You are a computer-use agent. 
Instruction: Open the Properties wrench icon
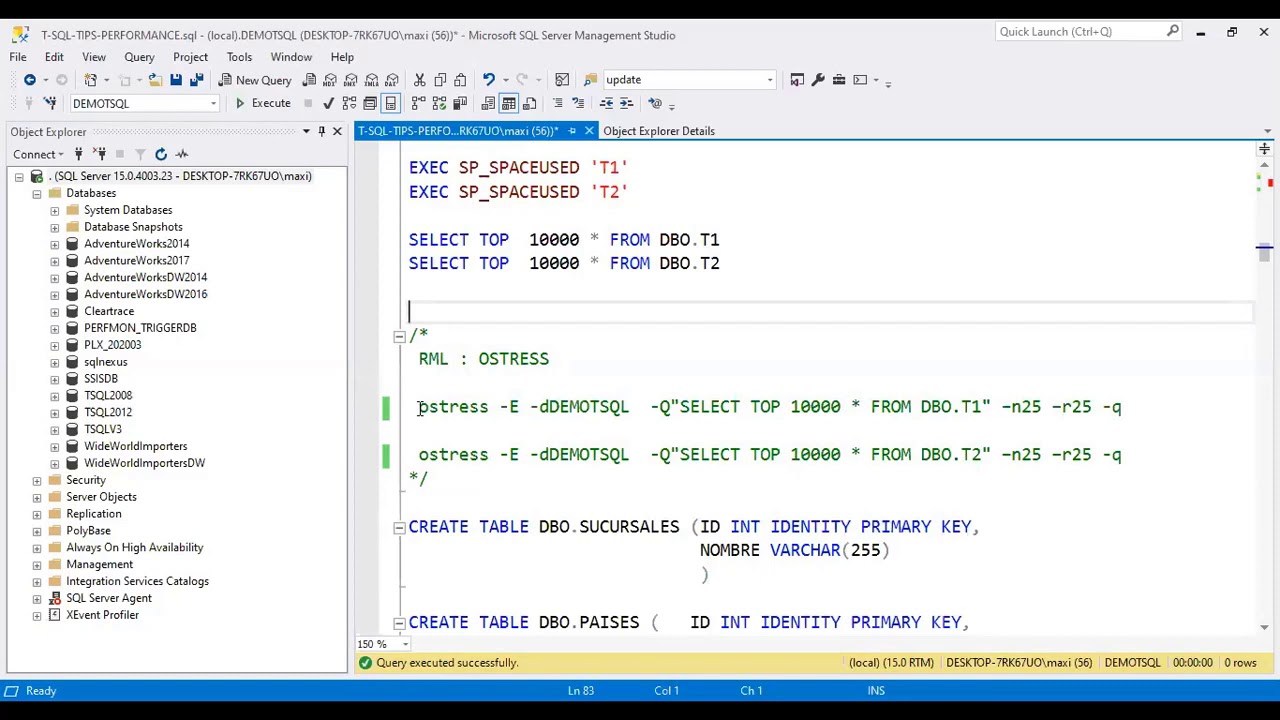[x=818, y=79]
